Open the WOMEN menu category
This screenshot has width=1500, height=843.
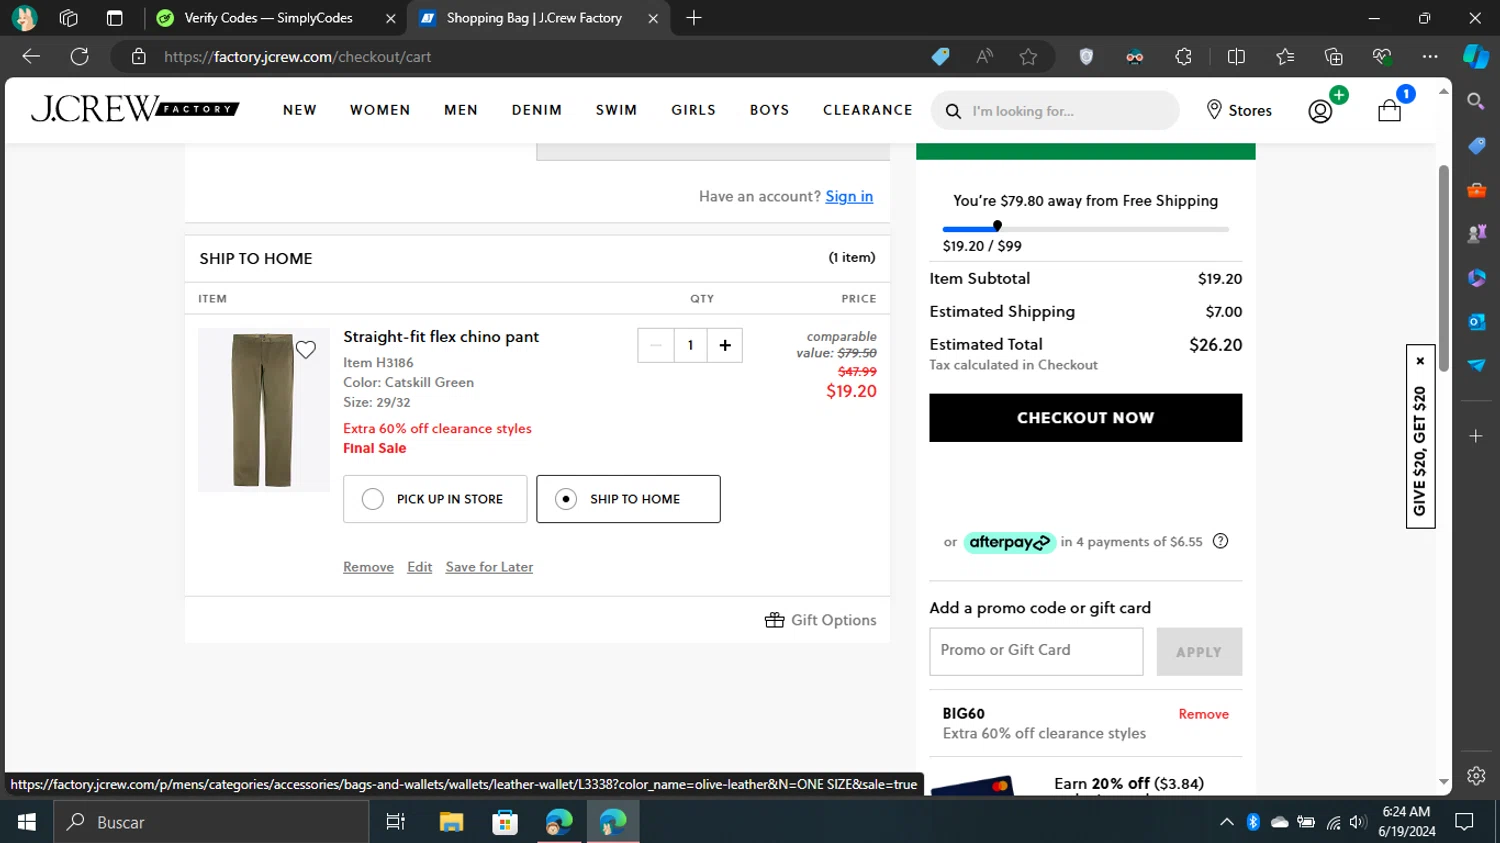pyautogui.click(x=380, y=110)
